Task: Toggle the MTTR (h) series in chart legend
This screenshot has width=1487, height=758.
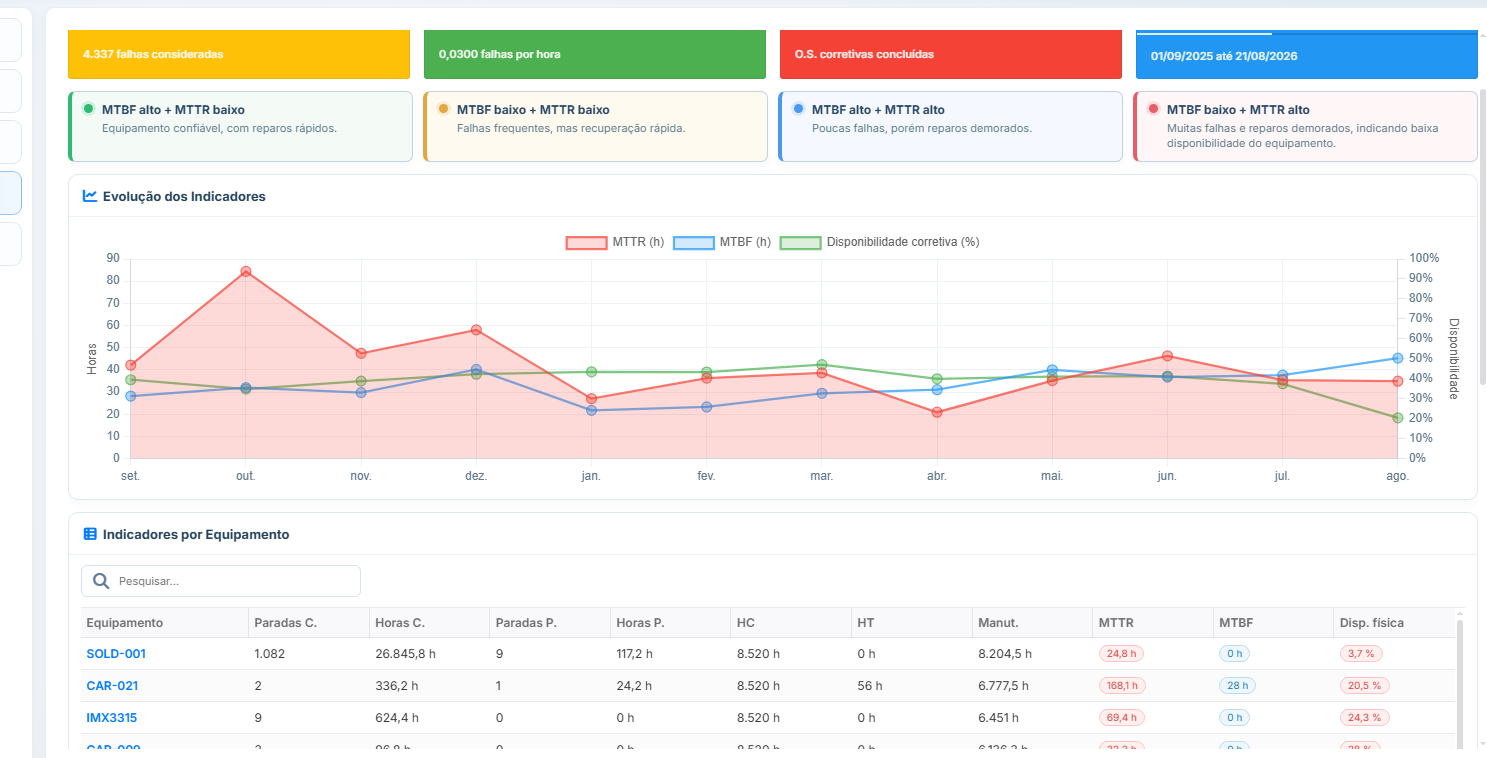Action: click(x=615, y=243)
